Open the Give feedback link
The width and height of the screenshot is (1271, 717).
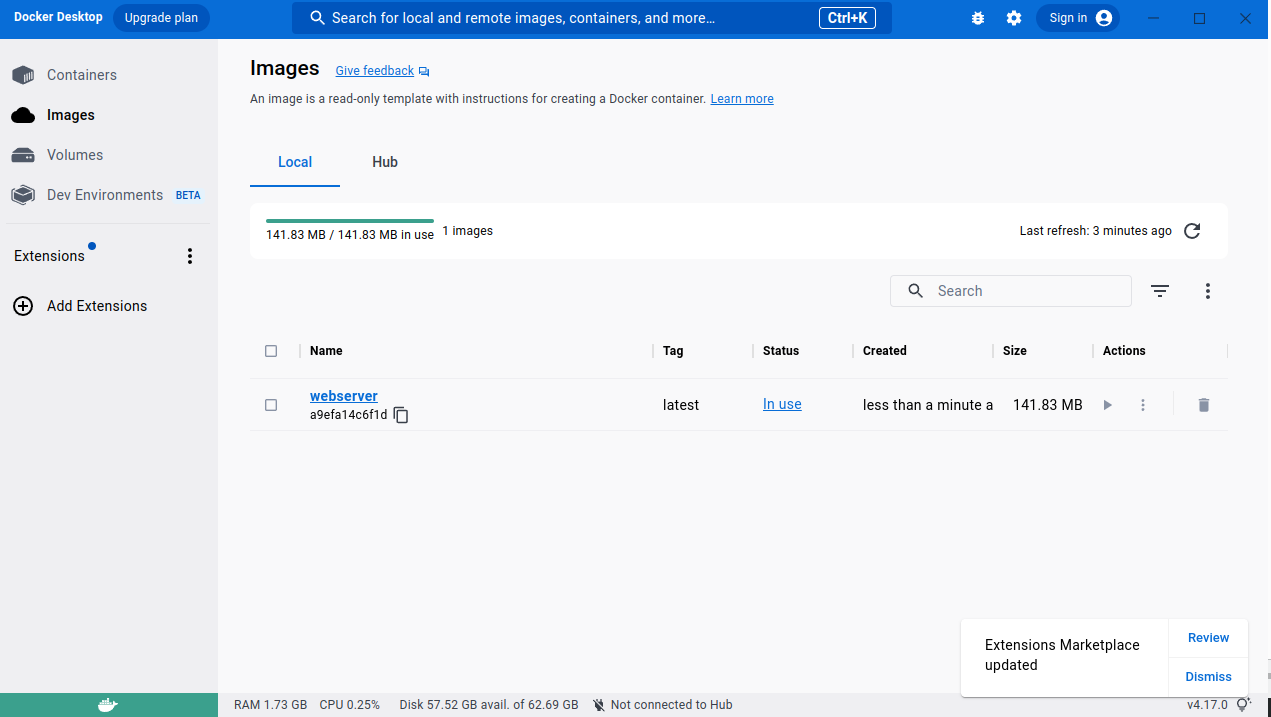pos(374,71)
